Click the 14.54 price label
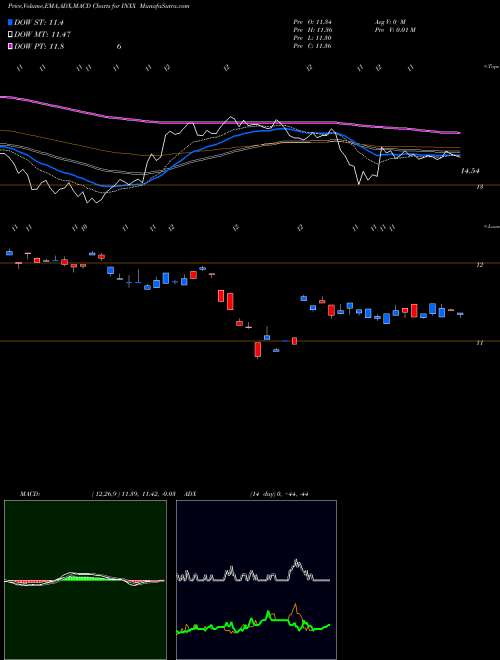The image size is (500, 660). tap(470, 171)
